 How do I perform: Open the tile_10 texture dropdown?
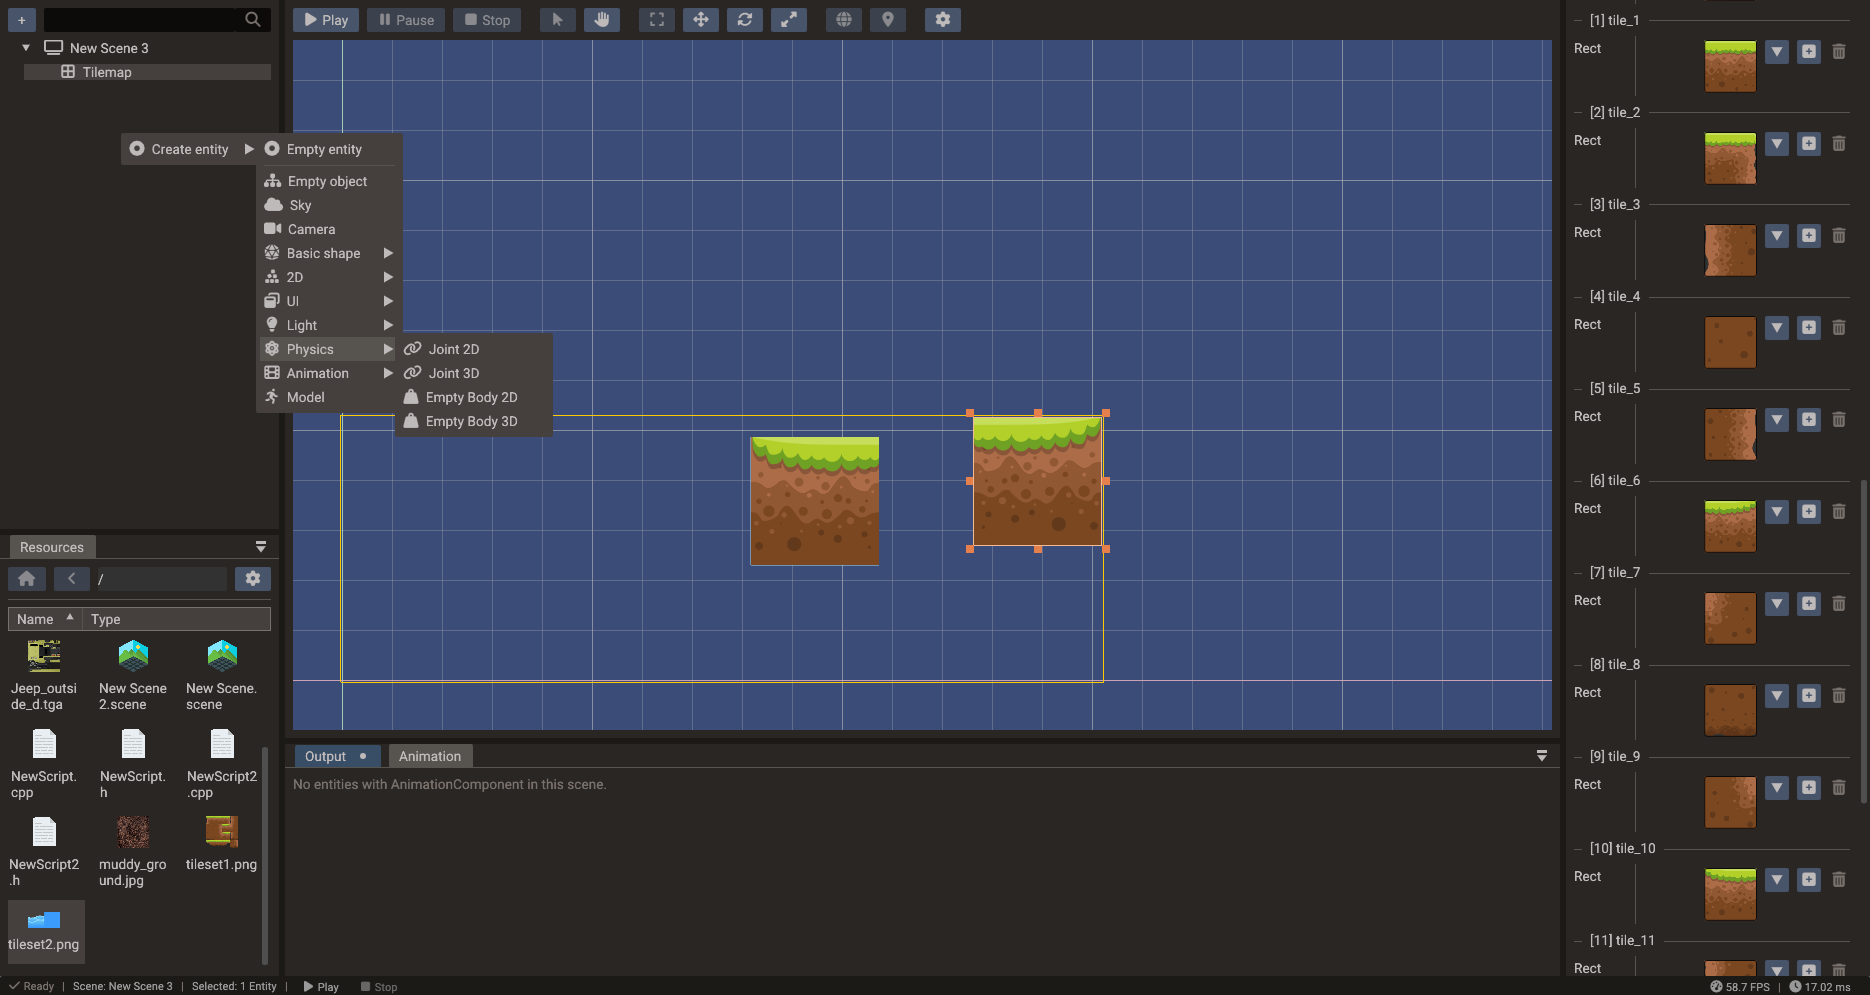click(1777, 879)
